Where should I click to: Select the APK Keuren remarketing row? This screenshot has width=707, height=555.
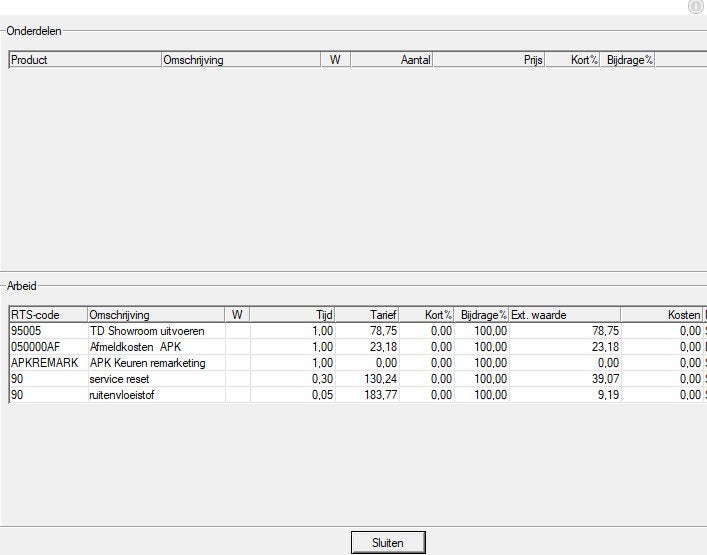coord(358,363)
